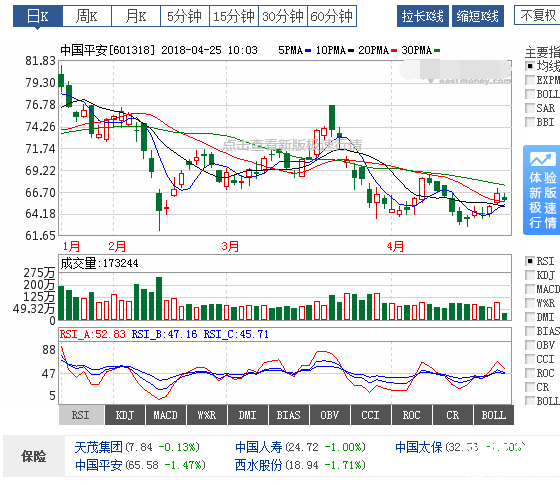The height and width of the screenshot is (485, 560).
Task: Open the 天茂集团 stock link
Action: click(99, 447)
